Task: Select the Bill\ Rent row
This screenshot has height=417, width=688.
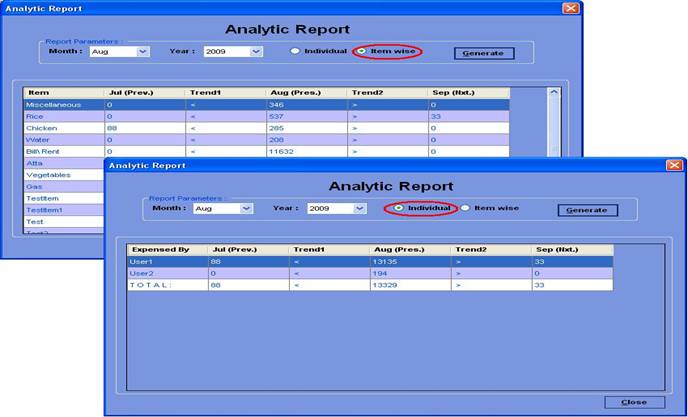Action: pyautogui.click(x=267, y=151)
